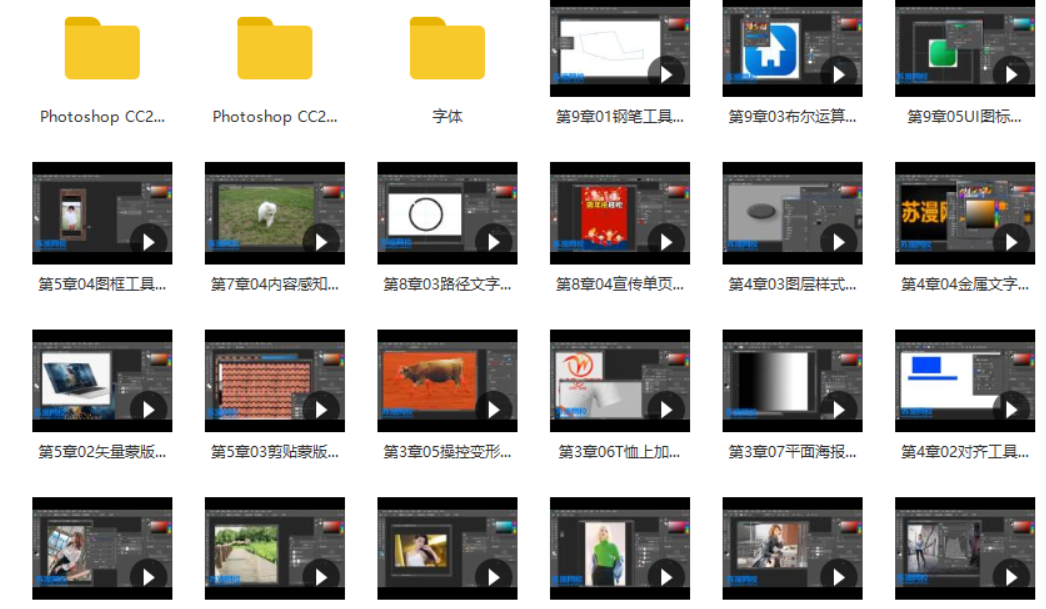This screenshot has height=609, width=1046.
Task: Play icon on 第4章02对齐工具 video
Action: tap(1011, 409)
